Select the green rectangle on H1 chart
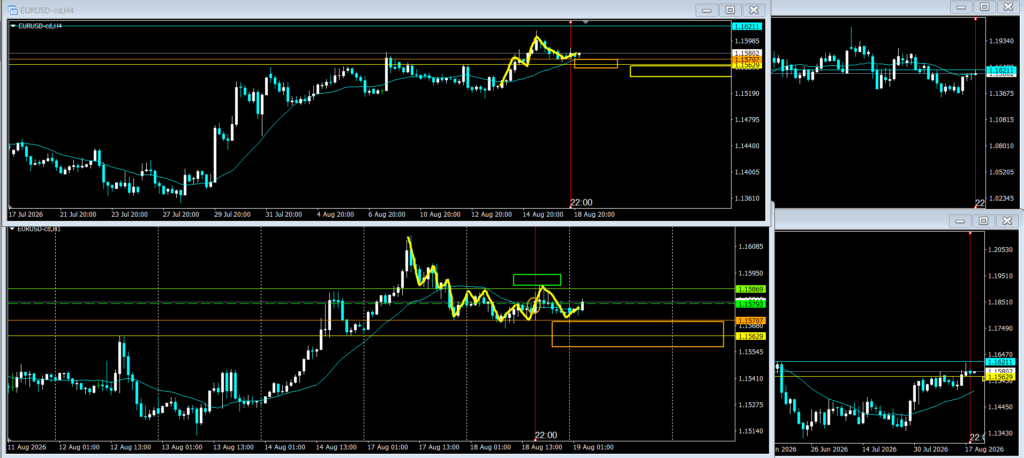Image resolution: width=1024 pixels, height=458 pixels. click(x=537, y=280)
